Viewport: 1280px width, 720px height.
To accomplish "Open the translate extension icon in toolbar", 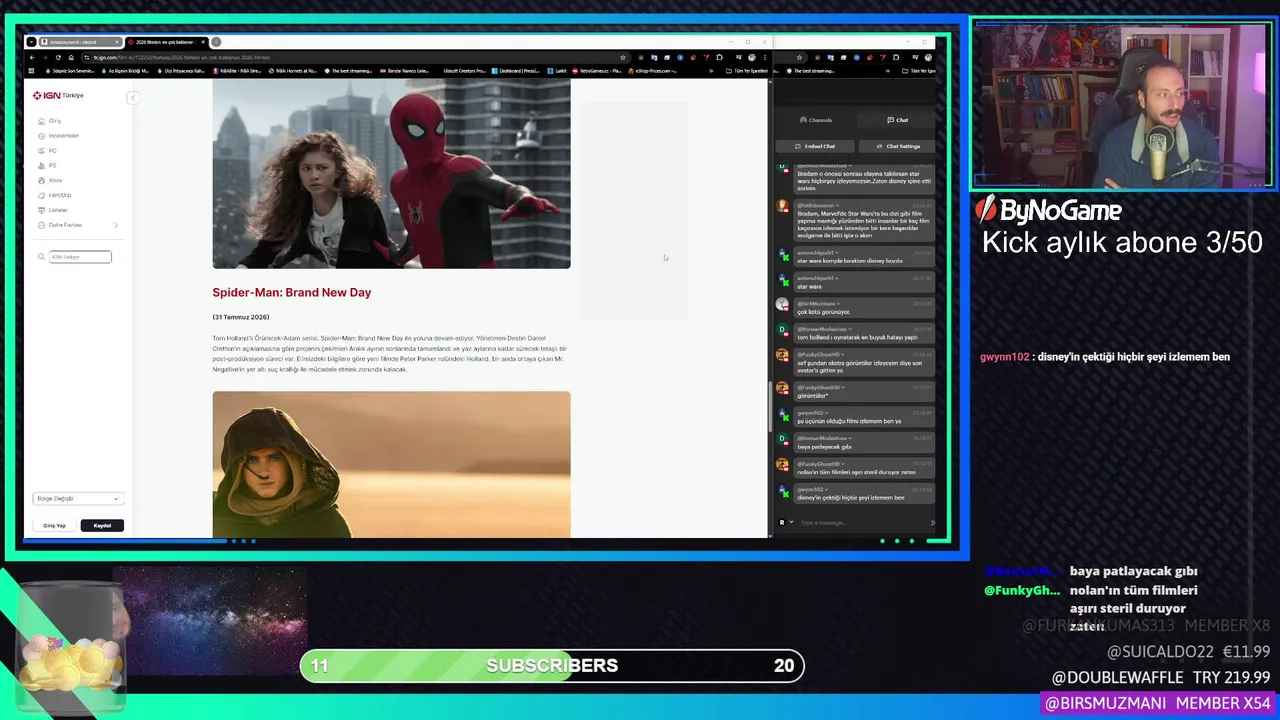I will [x=654, y=57].
